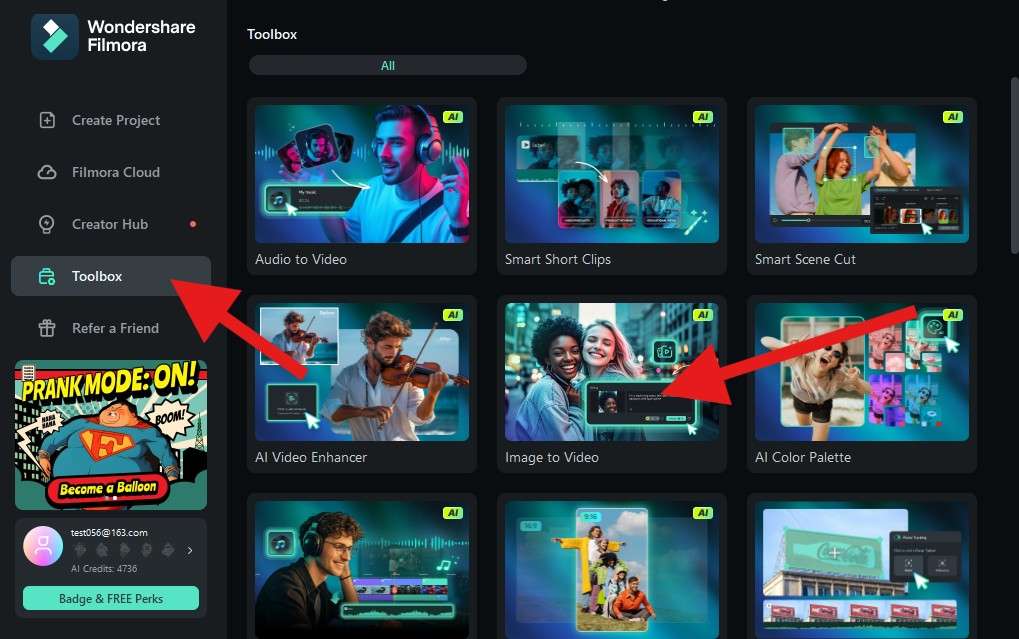Click the Image to Video label

(x=552, y=458)
